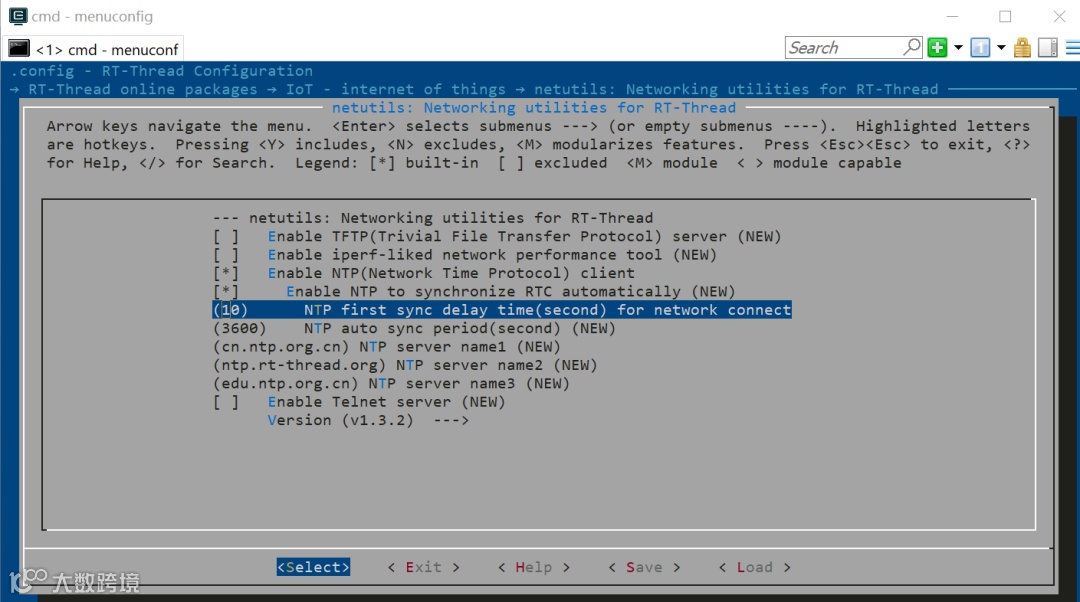Open the dropdown next to console number icon
This screenshot has width=1080, height=602.
click(x=1001, y=48)
